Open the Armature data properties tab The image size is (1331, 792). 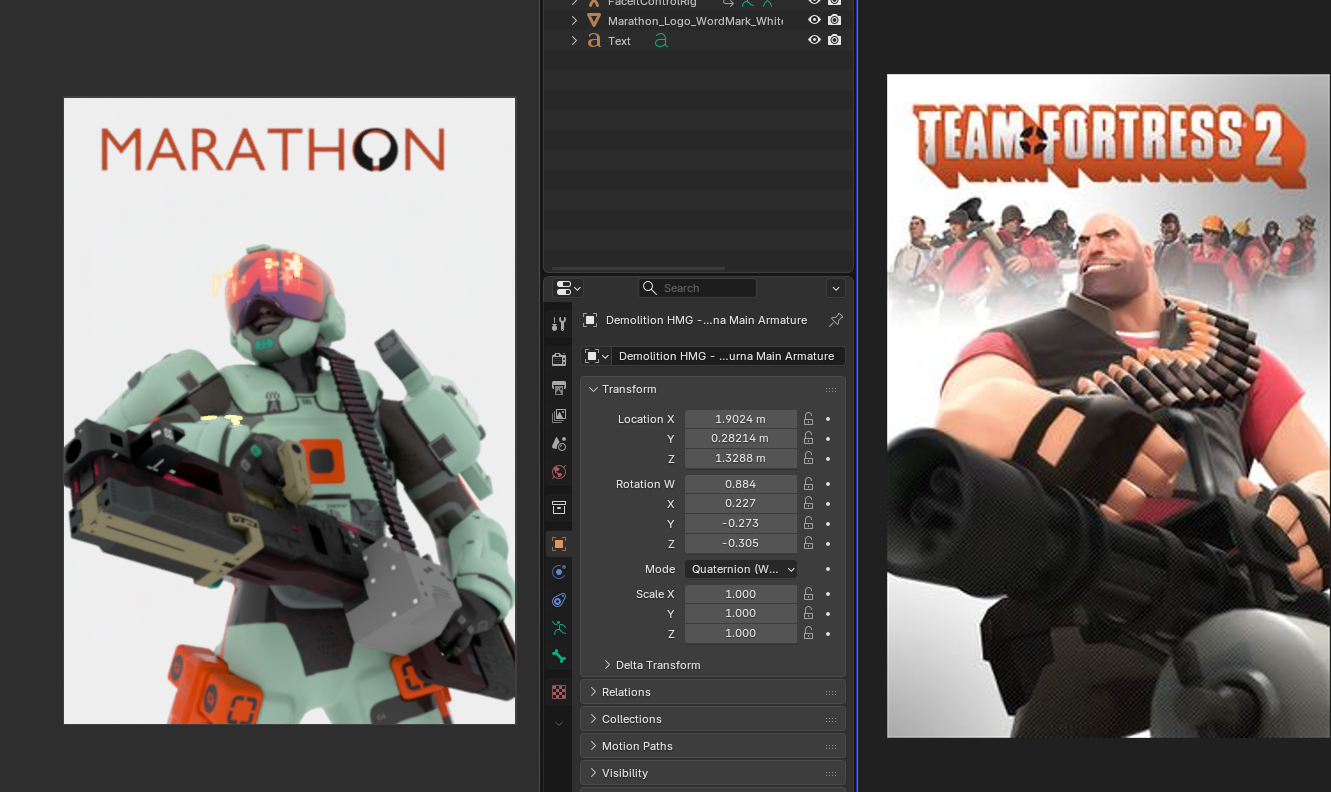click(x=559, y=628)
